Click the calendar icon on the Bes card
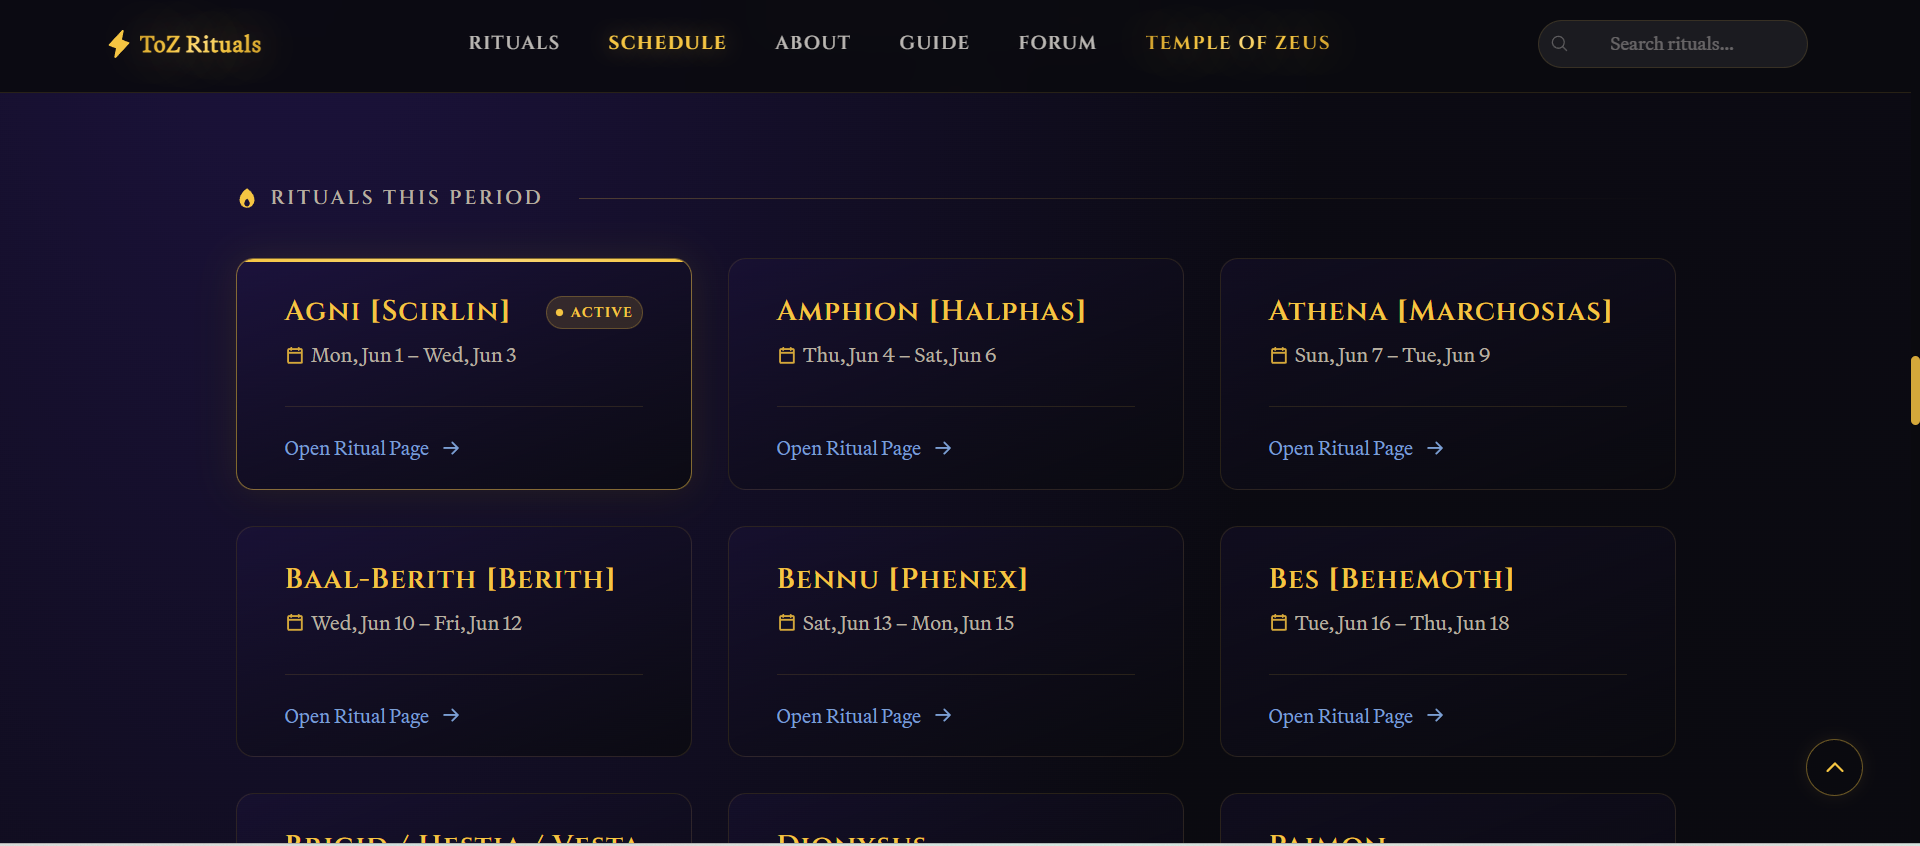This screenshot has width=1920, height=846. (1279, 623)
